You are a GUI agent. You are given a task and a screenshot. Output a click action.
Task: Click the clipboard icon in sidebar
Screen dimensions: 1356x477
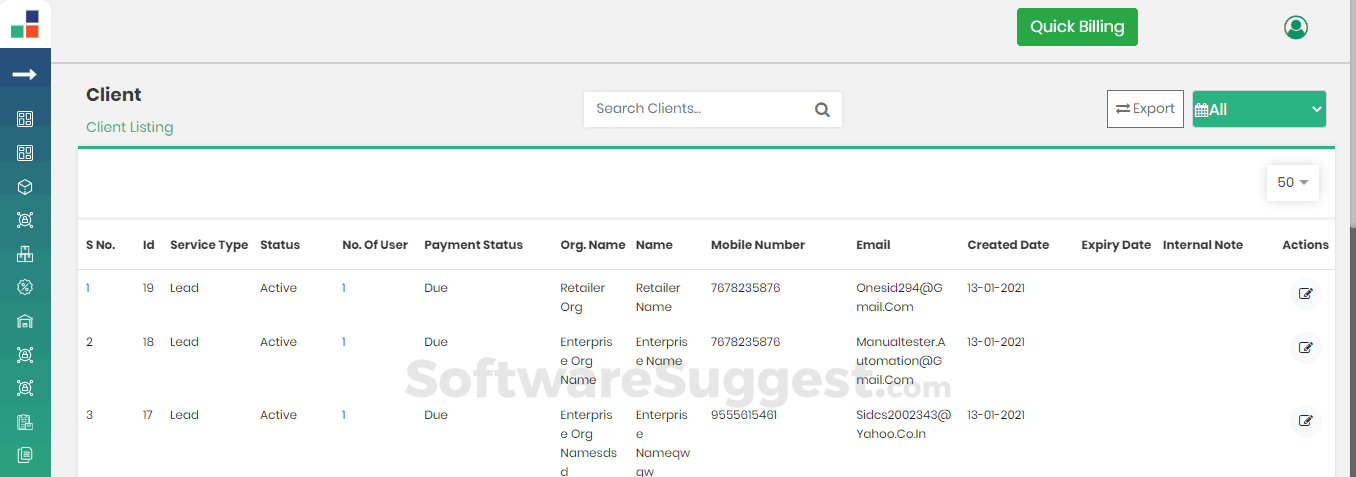click(x=25, y=422)
